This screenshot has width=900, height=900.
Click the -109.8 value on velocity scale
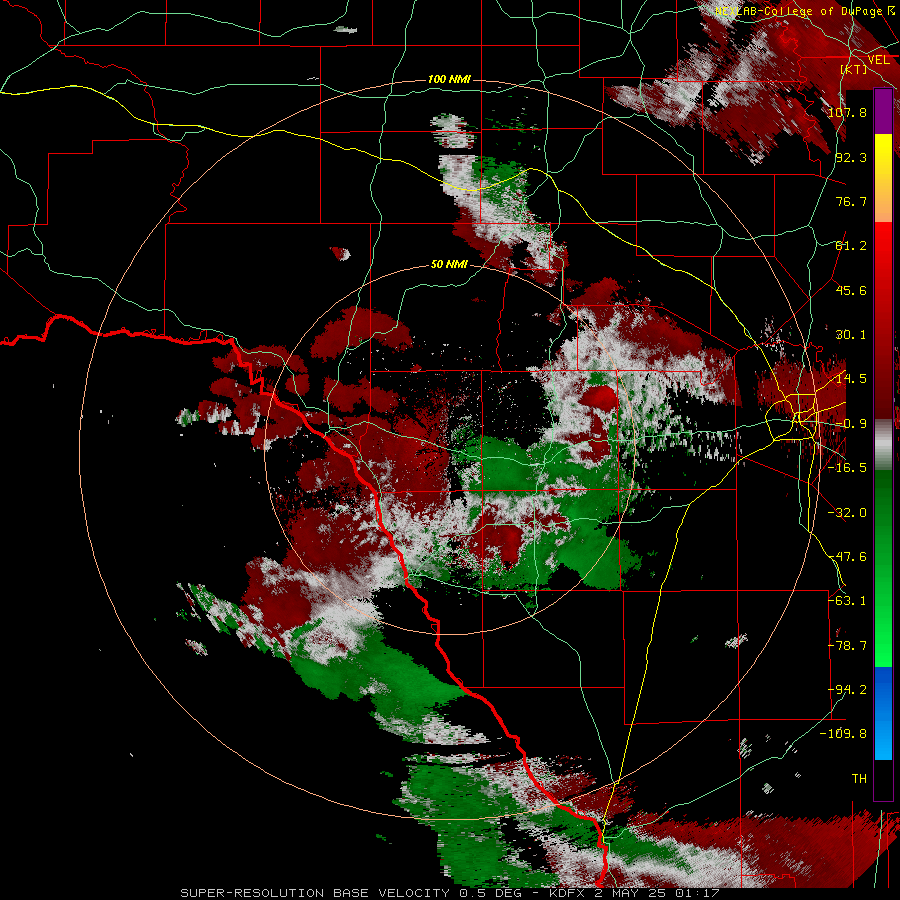(x=844, y=734)
